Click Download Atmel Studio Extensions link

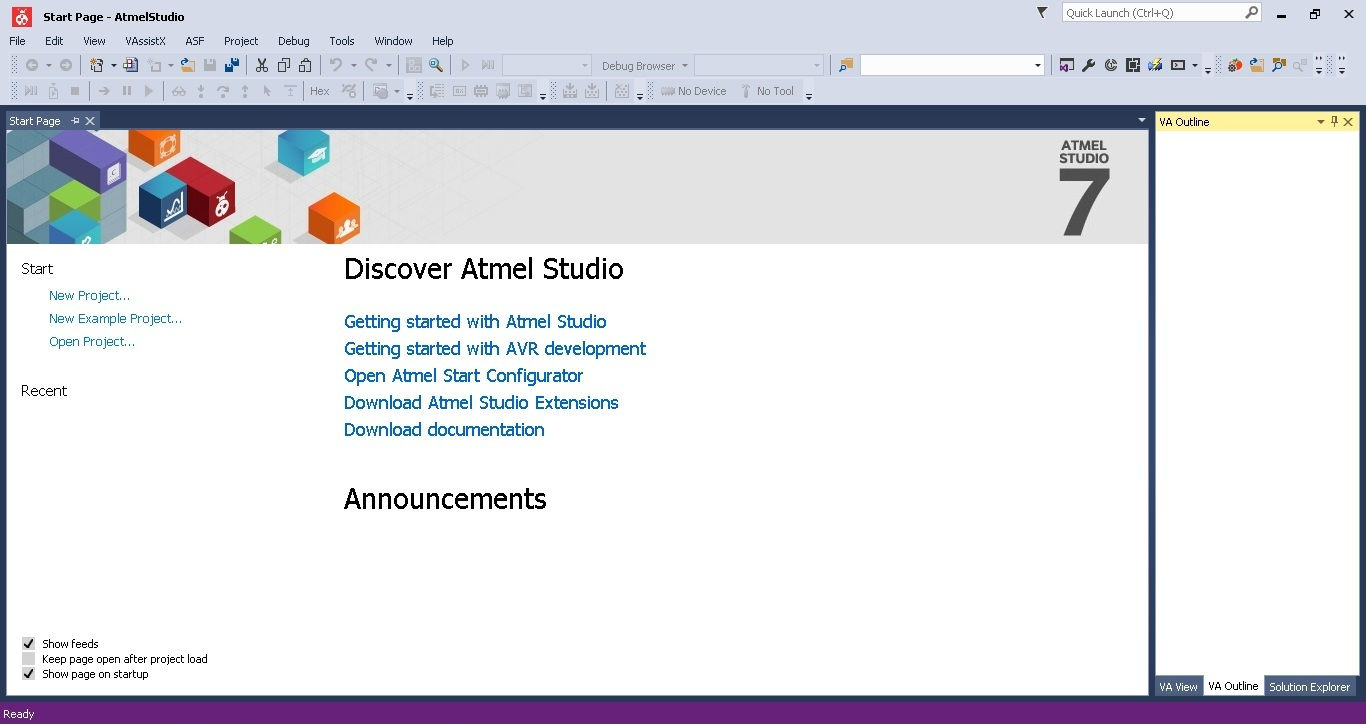pos(481,403)
